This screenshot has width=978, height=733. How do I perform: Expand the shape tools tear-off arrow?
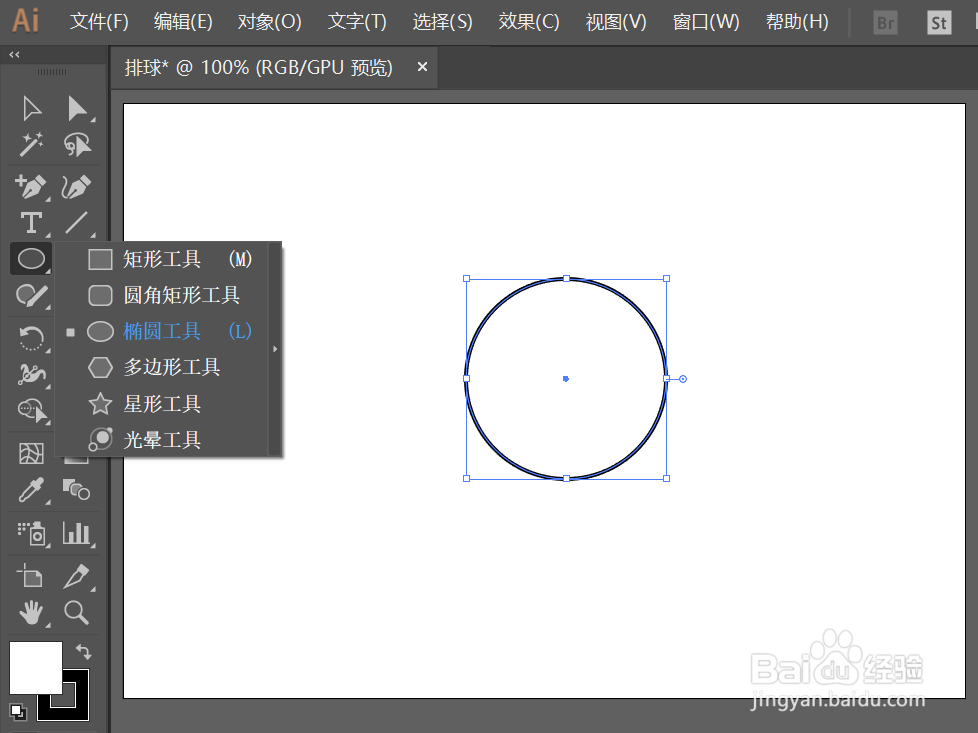274,349
